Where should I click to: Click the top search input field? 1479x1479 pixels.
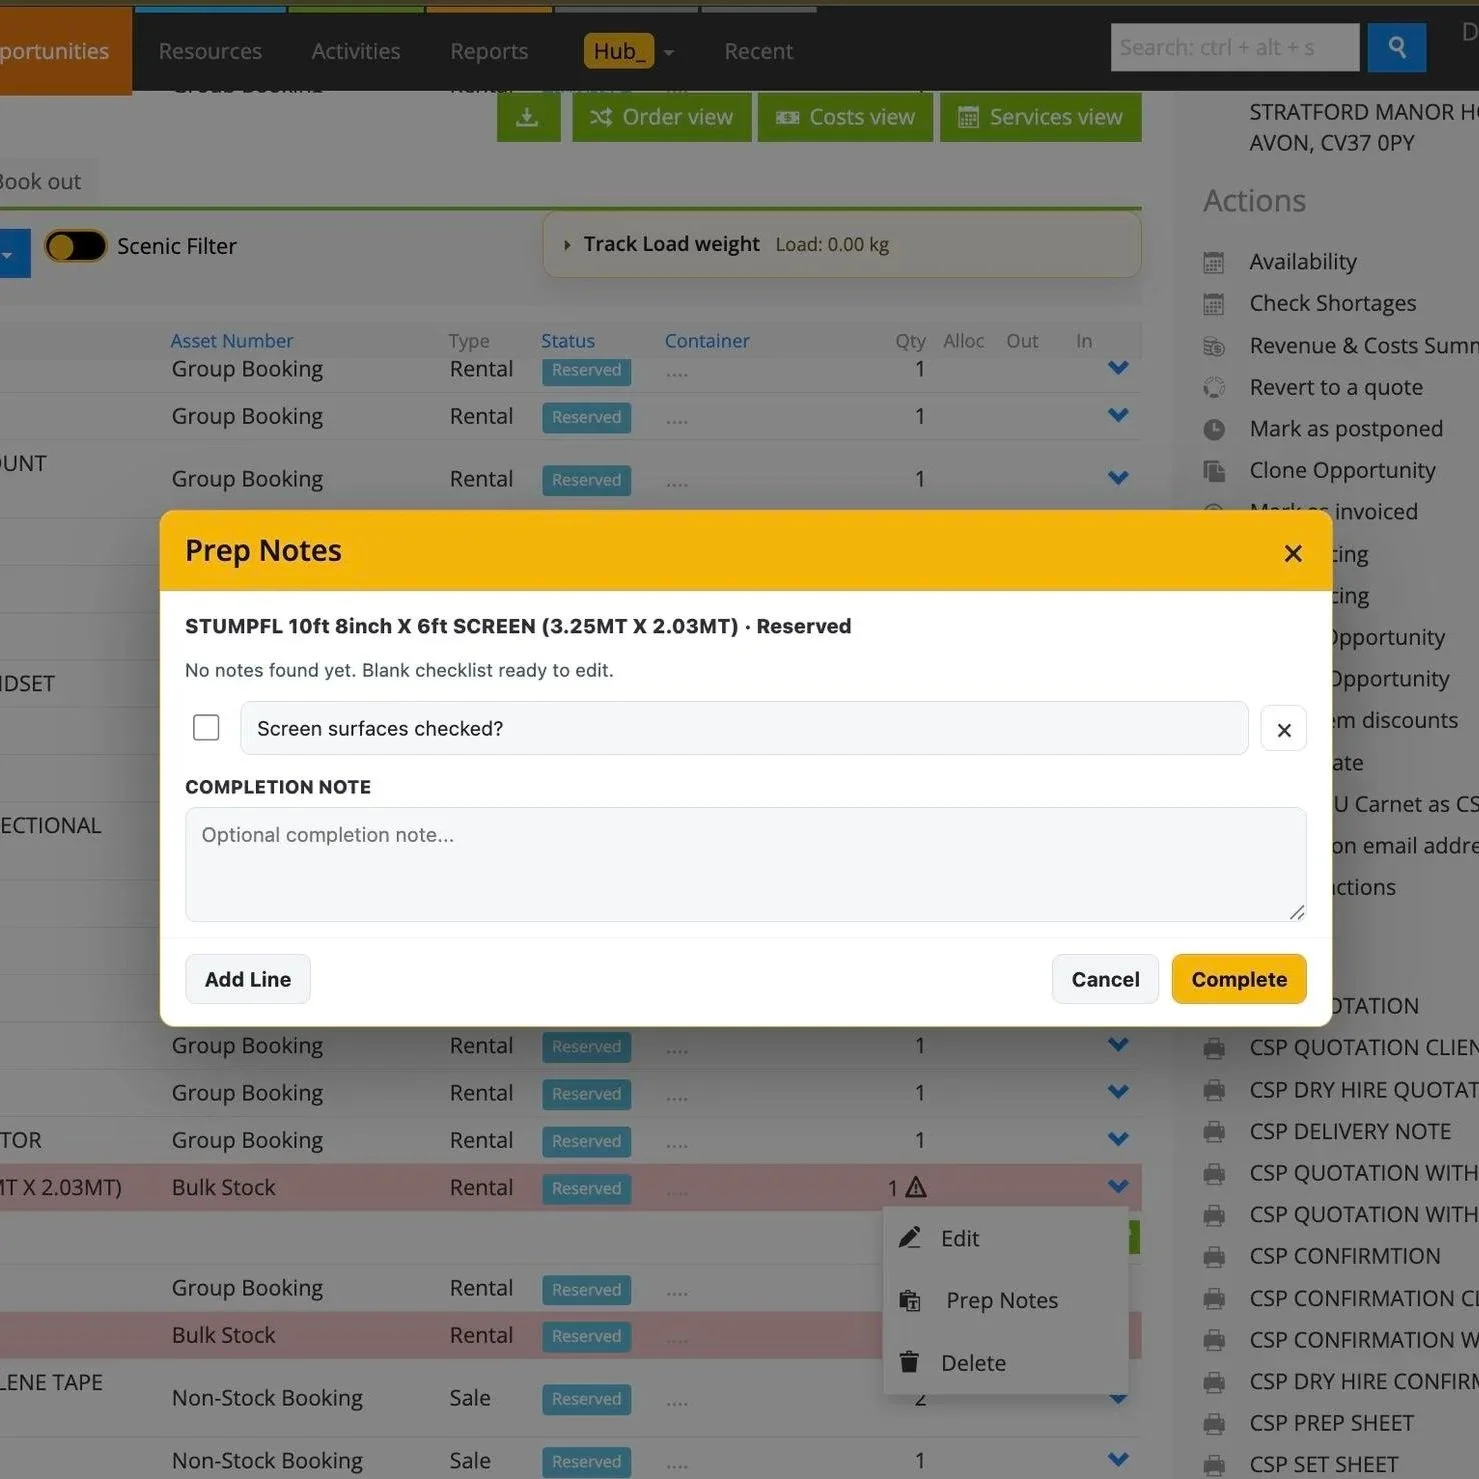1235,47
